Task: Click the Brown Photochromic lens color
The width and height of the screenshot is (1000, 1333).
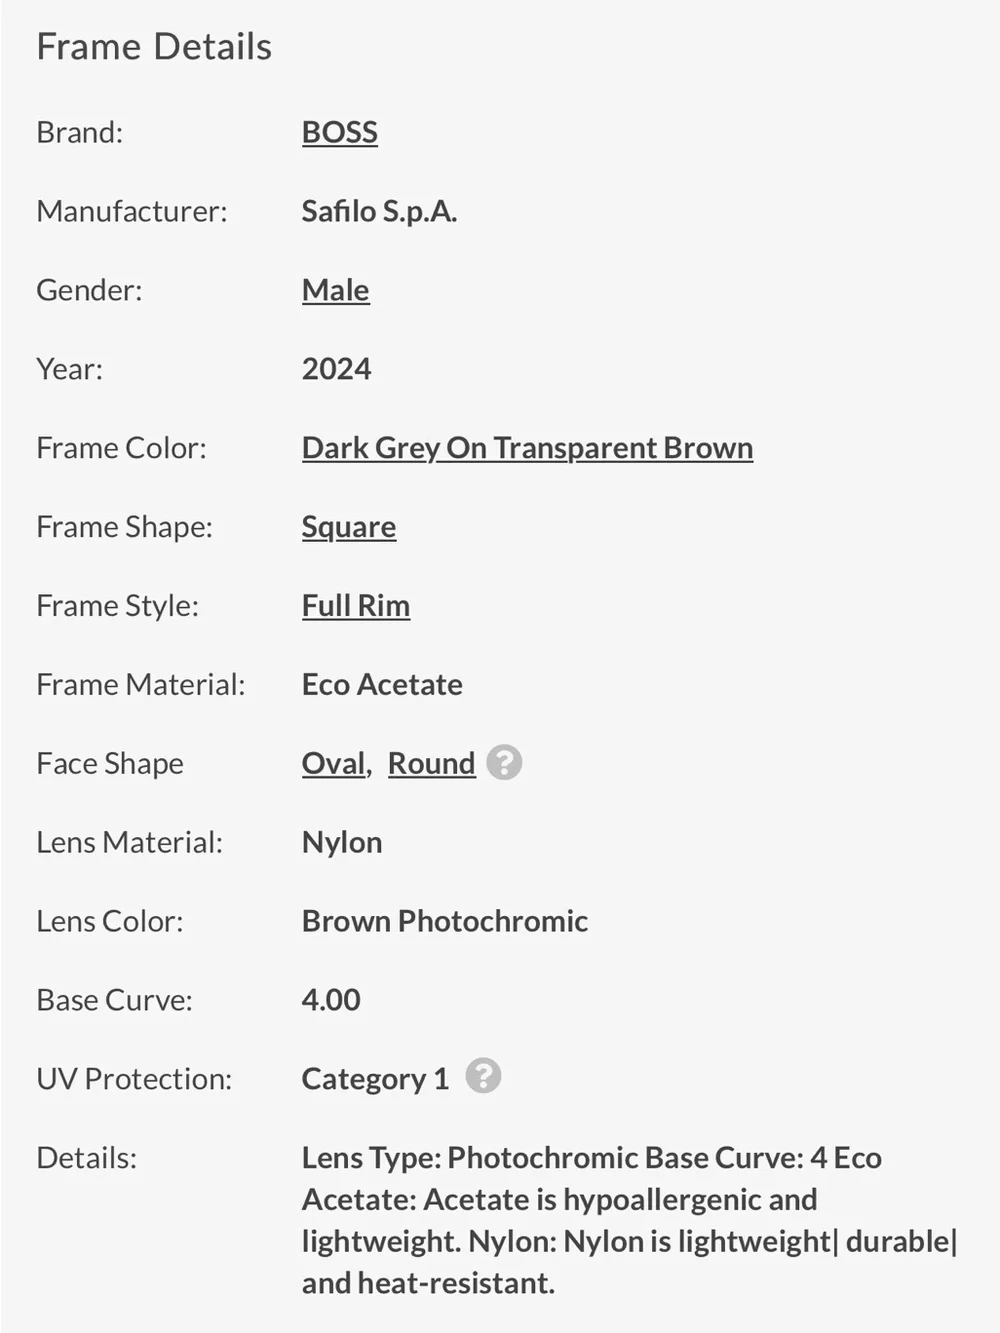Action: pyautogui.click(x=445, y=921)
